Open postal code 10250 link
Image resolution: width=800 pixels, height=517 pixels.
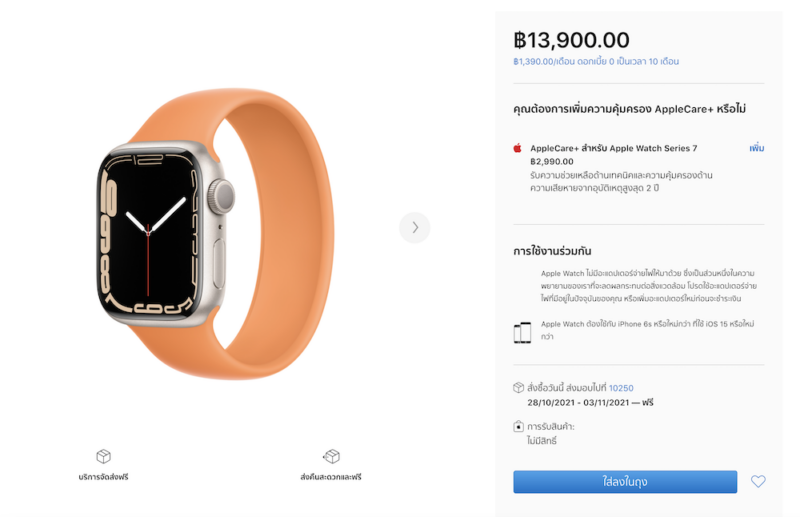[x=621, y=388]
